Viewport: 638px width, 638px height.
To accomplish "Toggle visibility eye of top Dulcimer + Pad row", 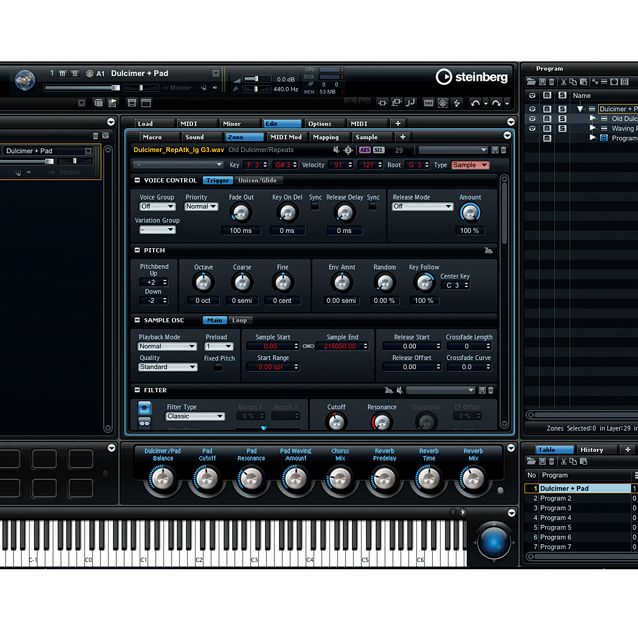I will [x=532, y=109].
